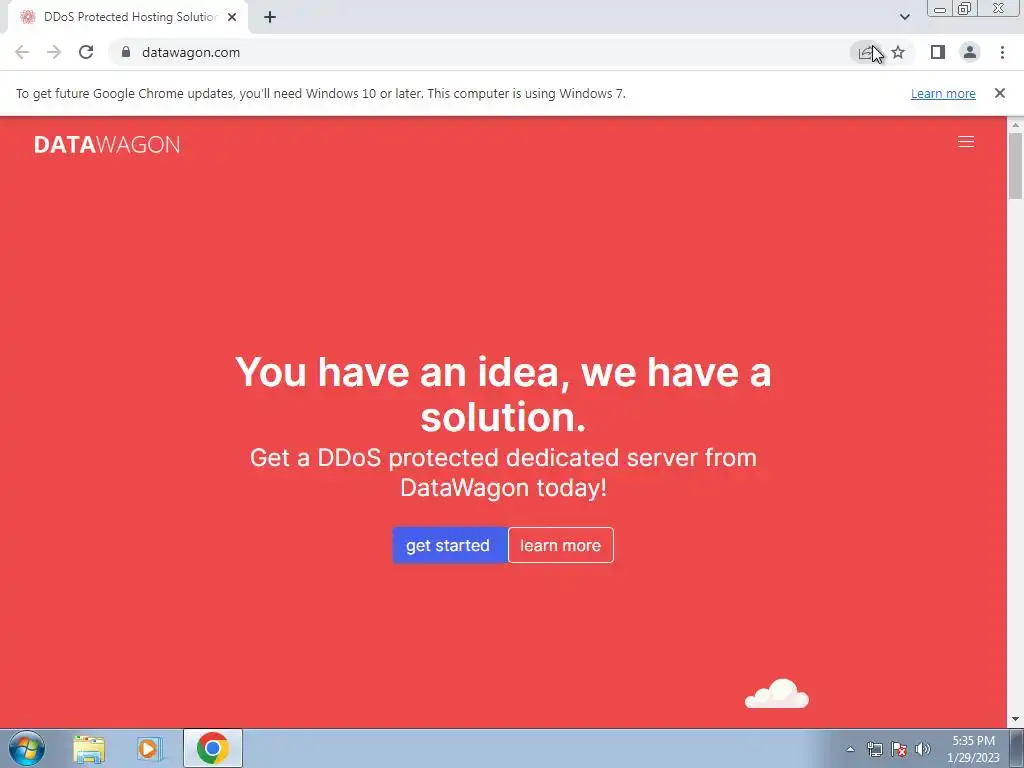1024x768 pixels.
Task: Open the Windows Start menu
Action: point(27,748)
